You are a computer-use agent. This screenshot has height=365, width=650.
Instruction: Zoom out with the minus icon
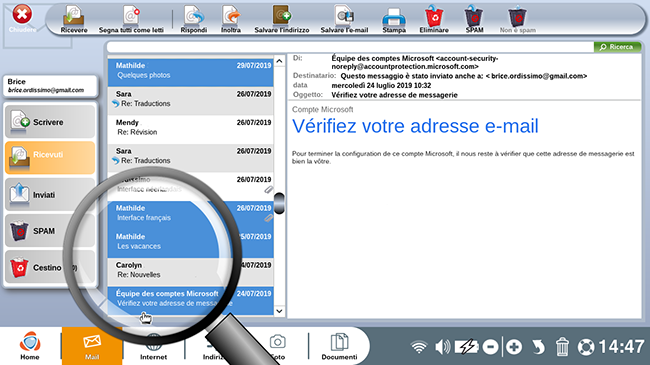(x=490, y=347)
